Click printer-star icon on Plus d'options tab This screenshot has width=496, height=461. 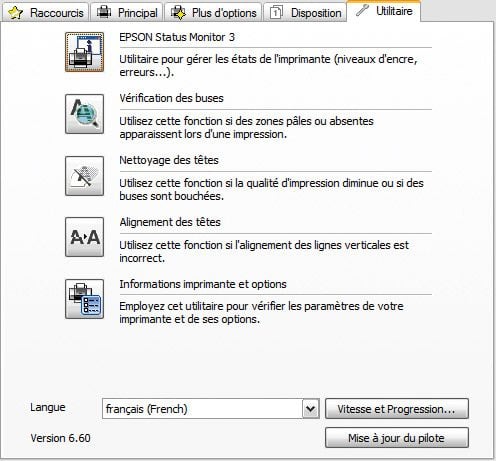(178, 13)
